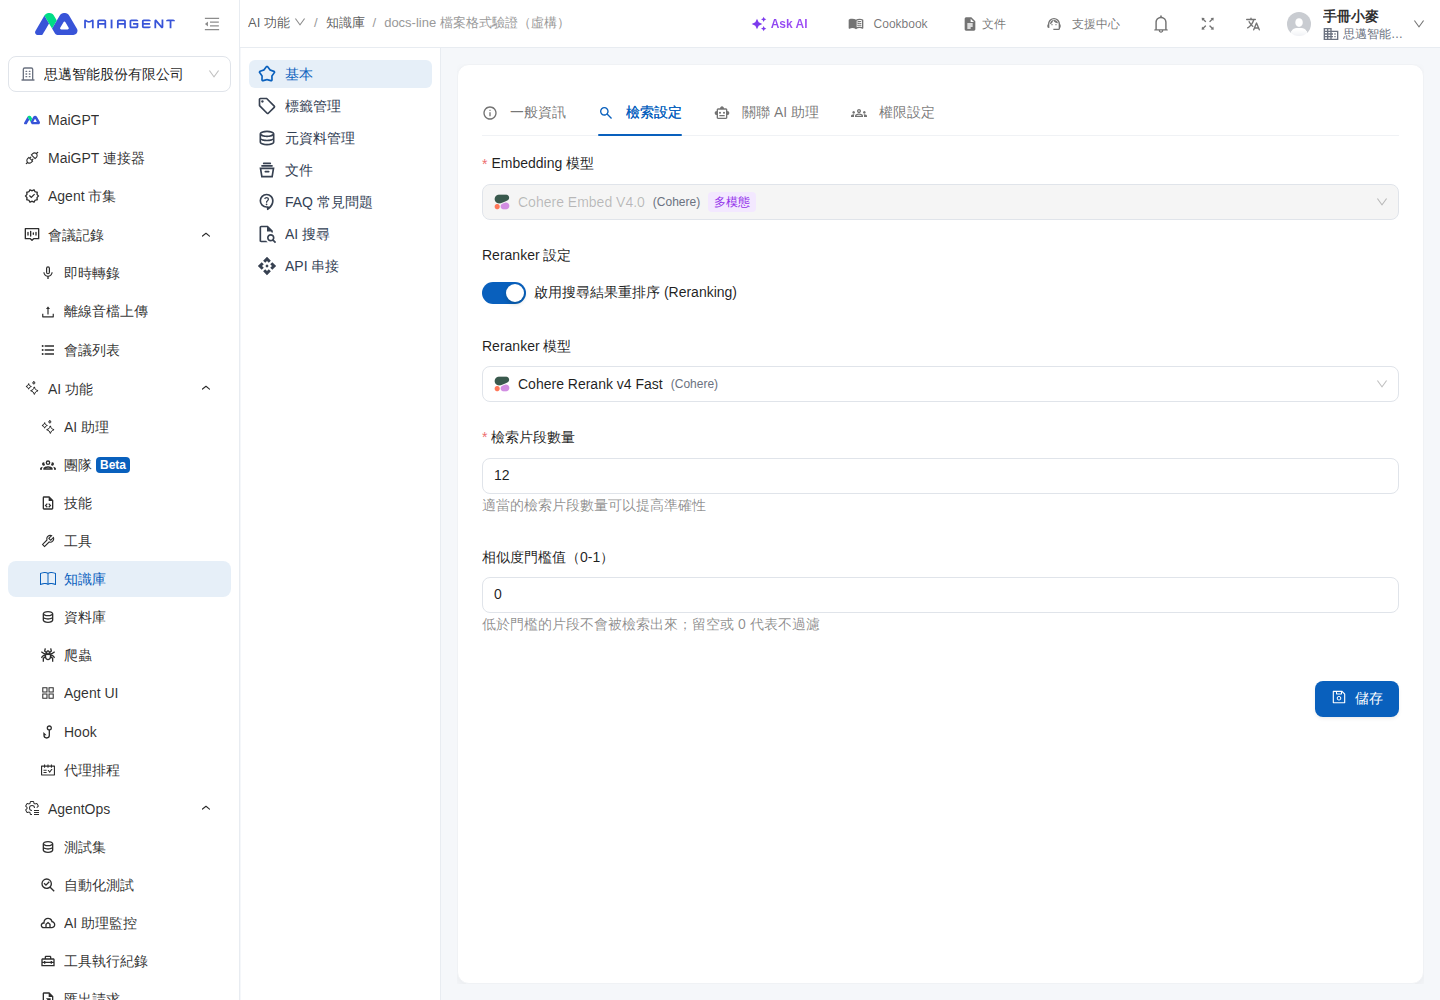Click the fullscreen expand icon
The width and height of the screenshot is (1440, 1000).
(1207, 24)
